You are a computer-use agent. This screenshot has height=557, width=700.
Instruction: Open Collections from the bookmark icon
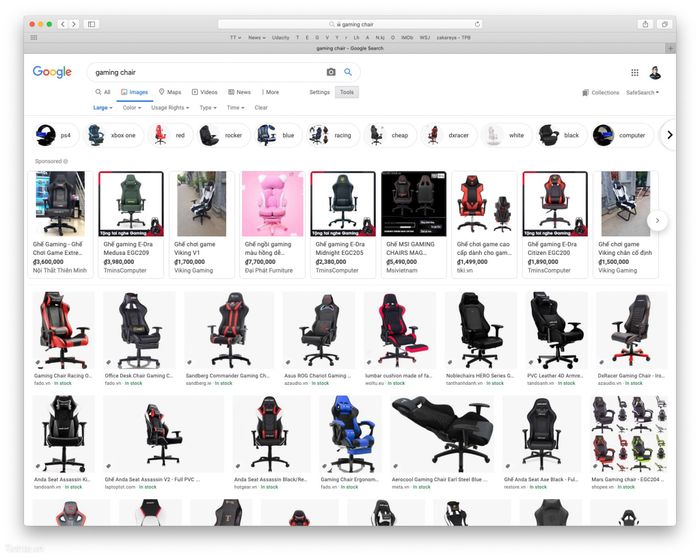600,92
